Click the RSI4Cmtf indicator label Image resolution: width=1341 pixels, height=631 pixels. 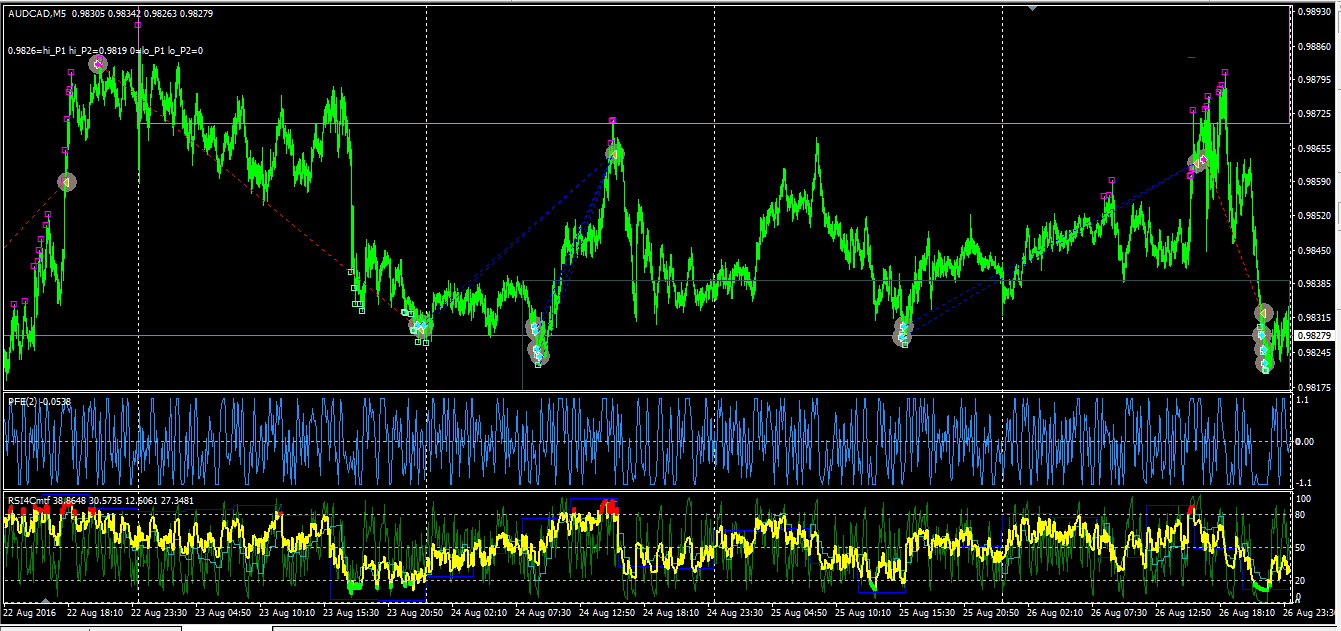(x=99, y=500)
